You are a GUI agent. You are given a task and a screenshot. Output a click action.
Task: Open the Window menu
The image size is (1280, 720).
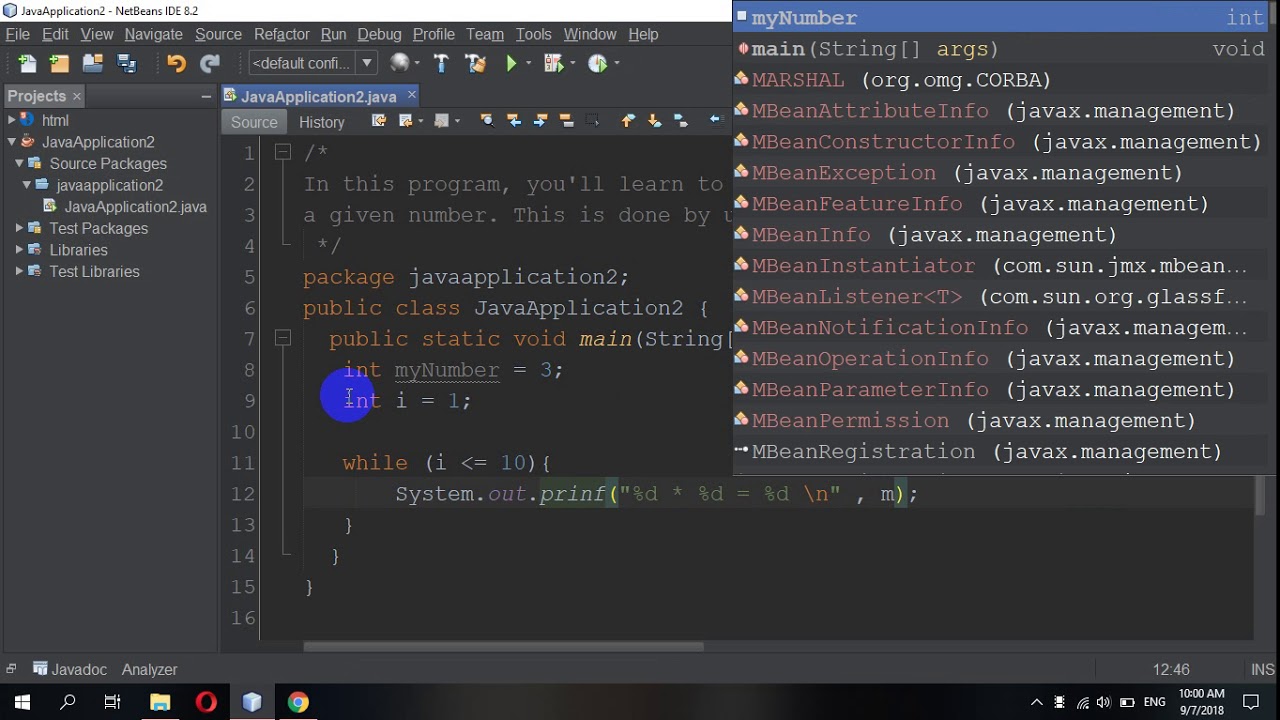(589, 34)
